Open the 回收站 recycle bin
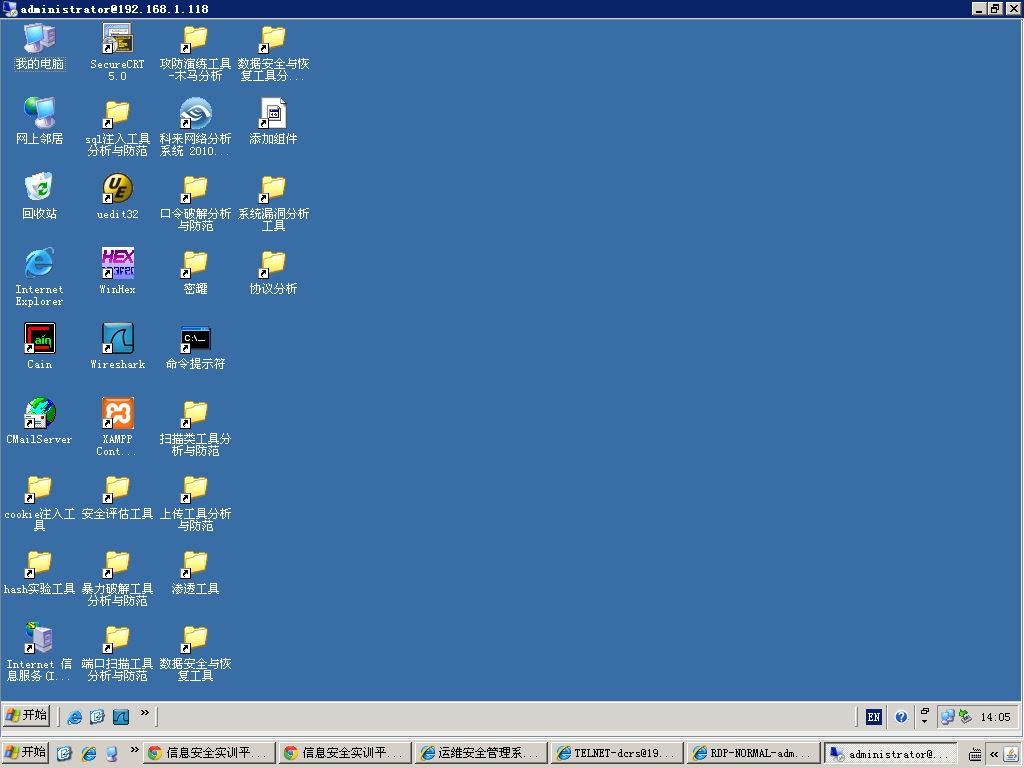The image size is (1024, 768). 39,197
